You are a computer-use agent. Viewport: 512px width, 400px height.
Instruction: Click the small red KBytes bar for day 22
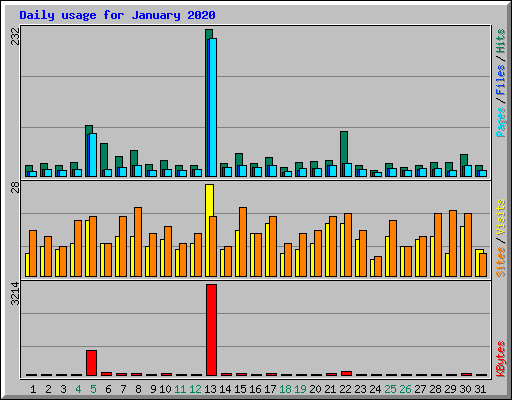coord(346,374)
